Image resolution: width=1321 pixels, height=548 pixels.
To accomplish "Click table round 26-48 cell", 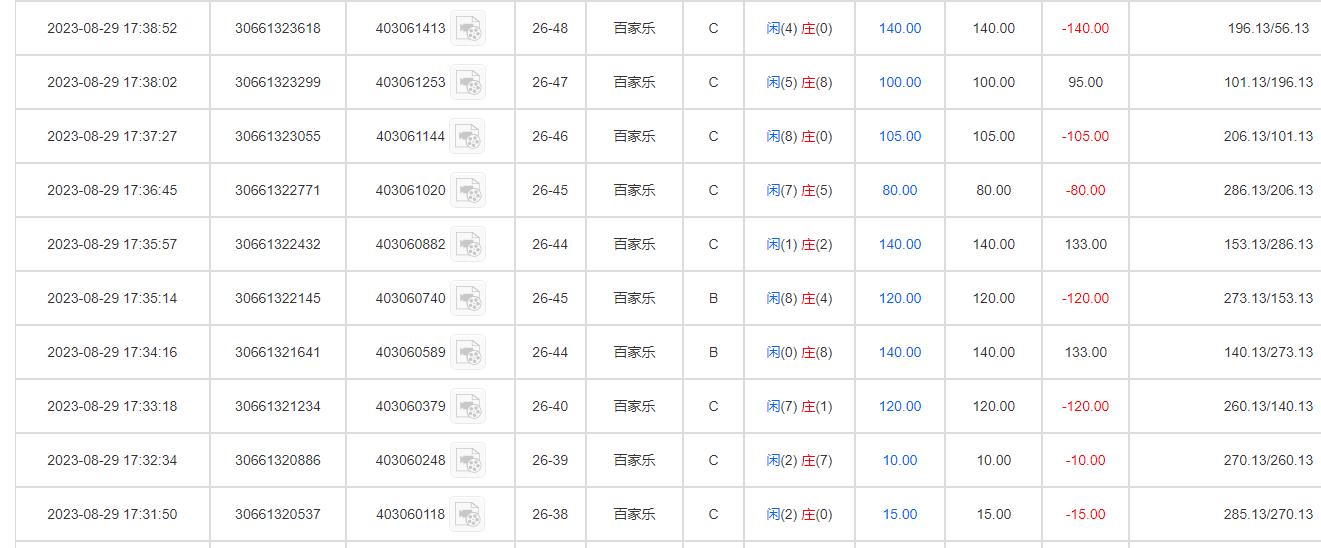I will (550, 29).
